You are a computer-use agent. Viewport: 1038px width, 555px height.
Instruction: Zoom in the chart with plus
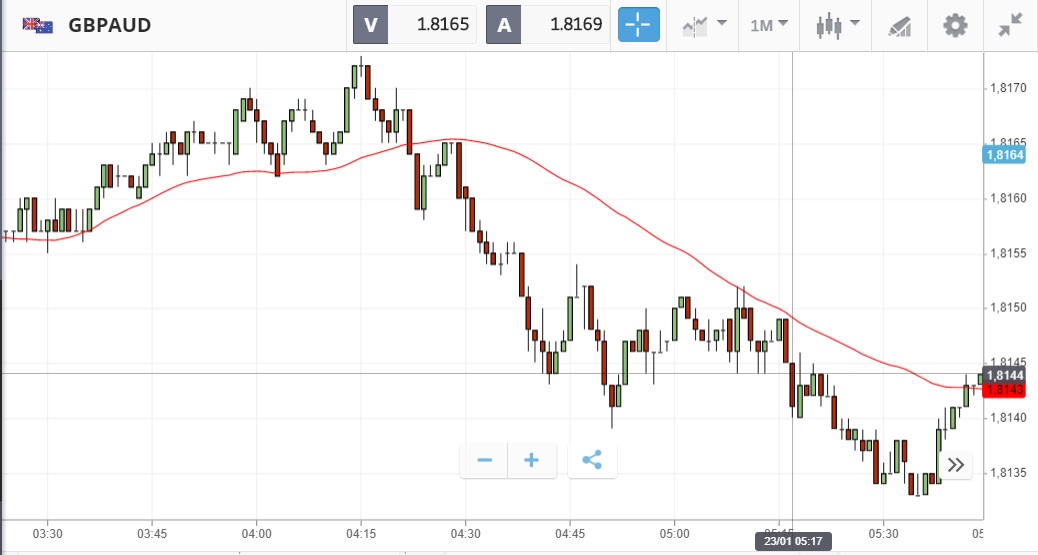coord(532,460)
